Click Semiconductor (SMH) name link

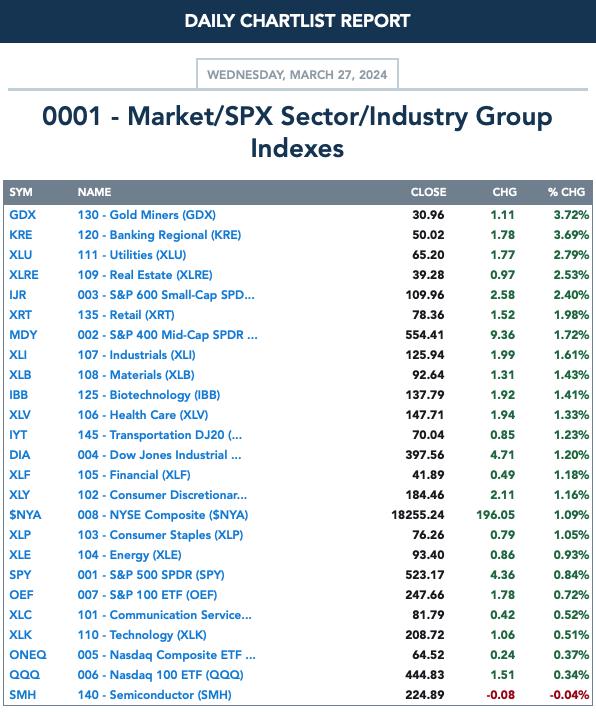[155, 694]
